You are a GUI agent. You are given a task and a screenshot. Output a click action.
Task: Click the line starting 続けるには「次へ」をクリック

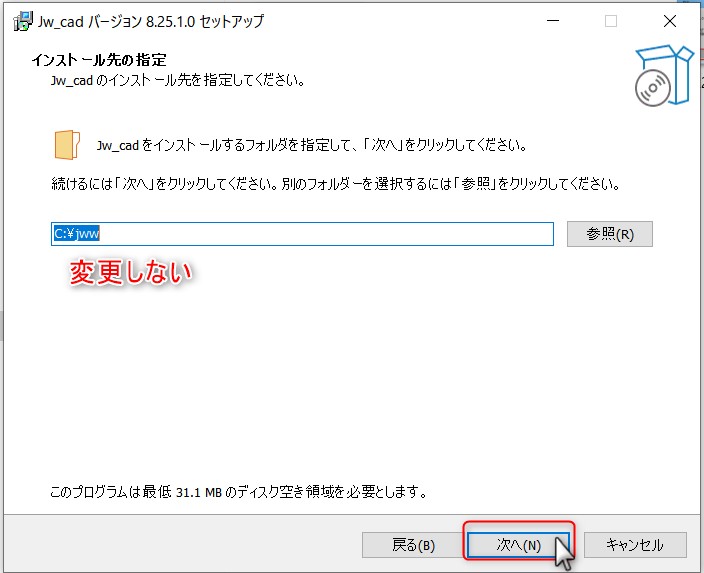click(336, 183)
